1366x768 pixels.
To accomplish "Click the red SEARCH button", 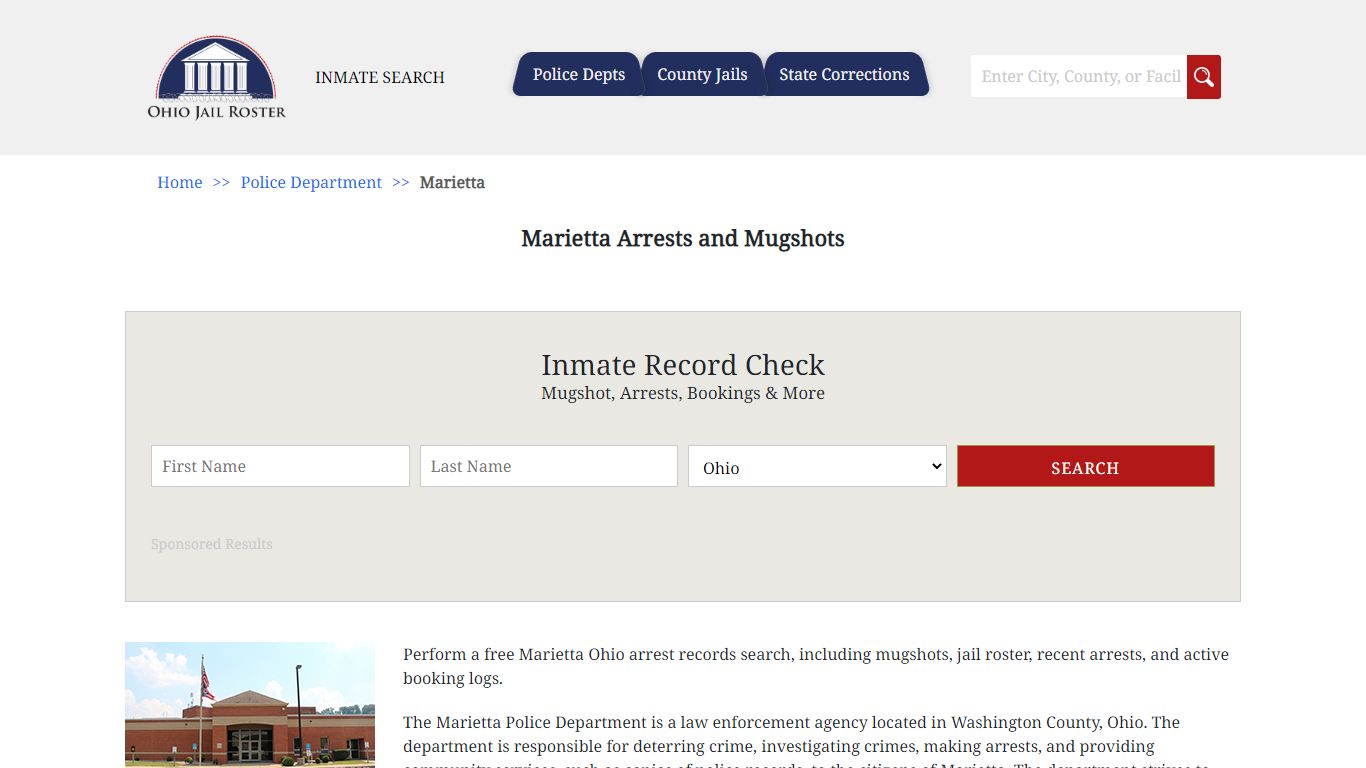I will 1086,466.
